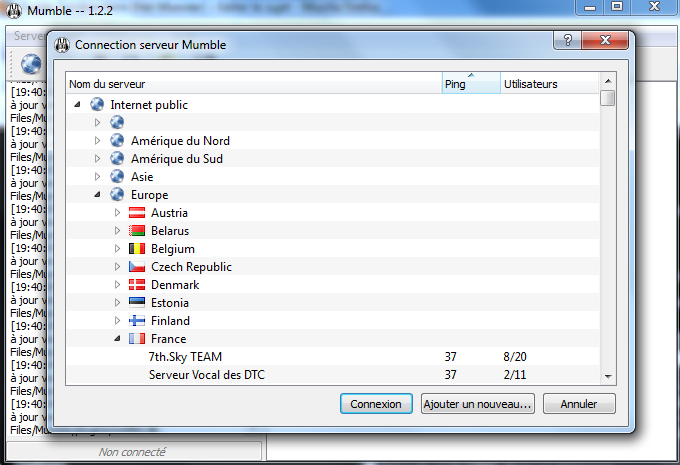The width and height of the screenshot is (680, 465).
Task: Expand the Denmark server list
Action: point(118,285)
